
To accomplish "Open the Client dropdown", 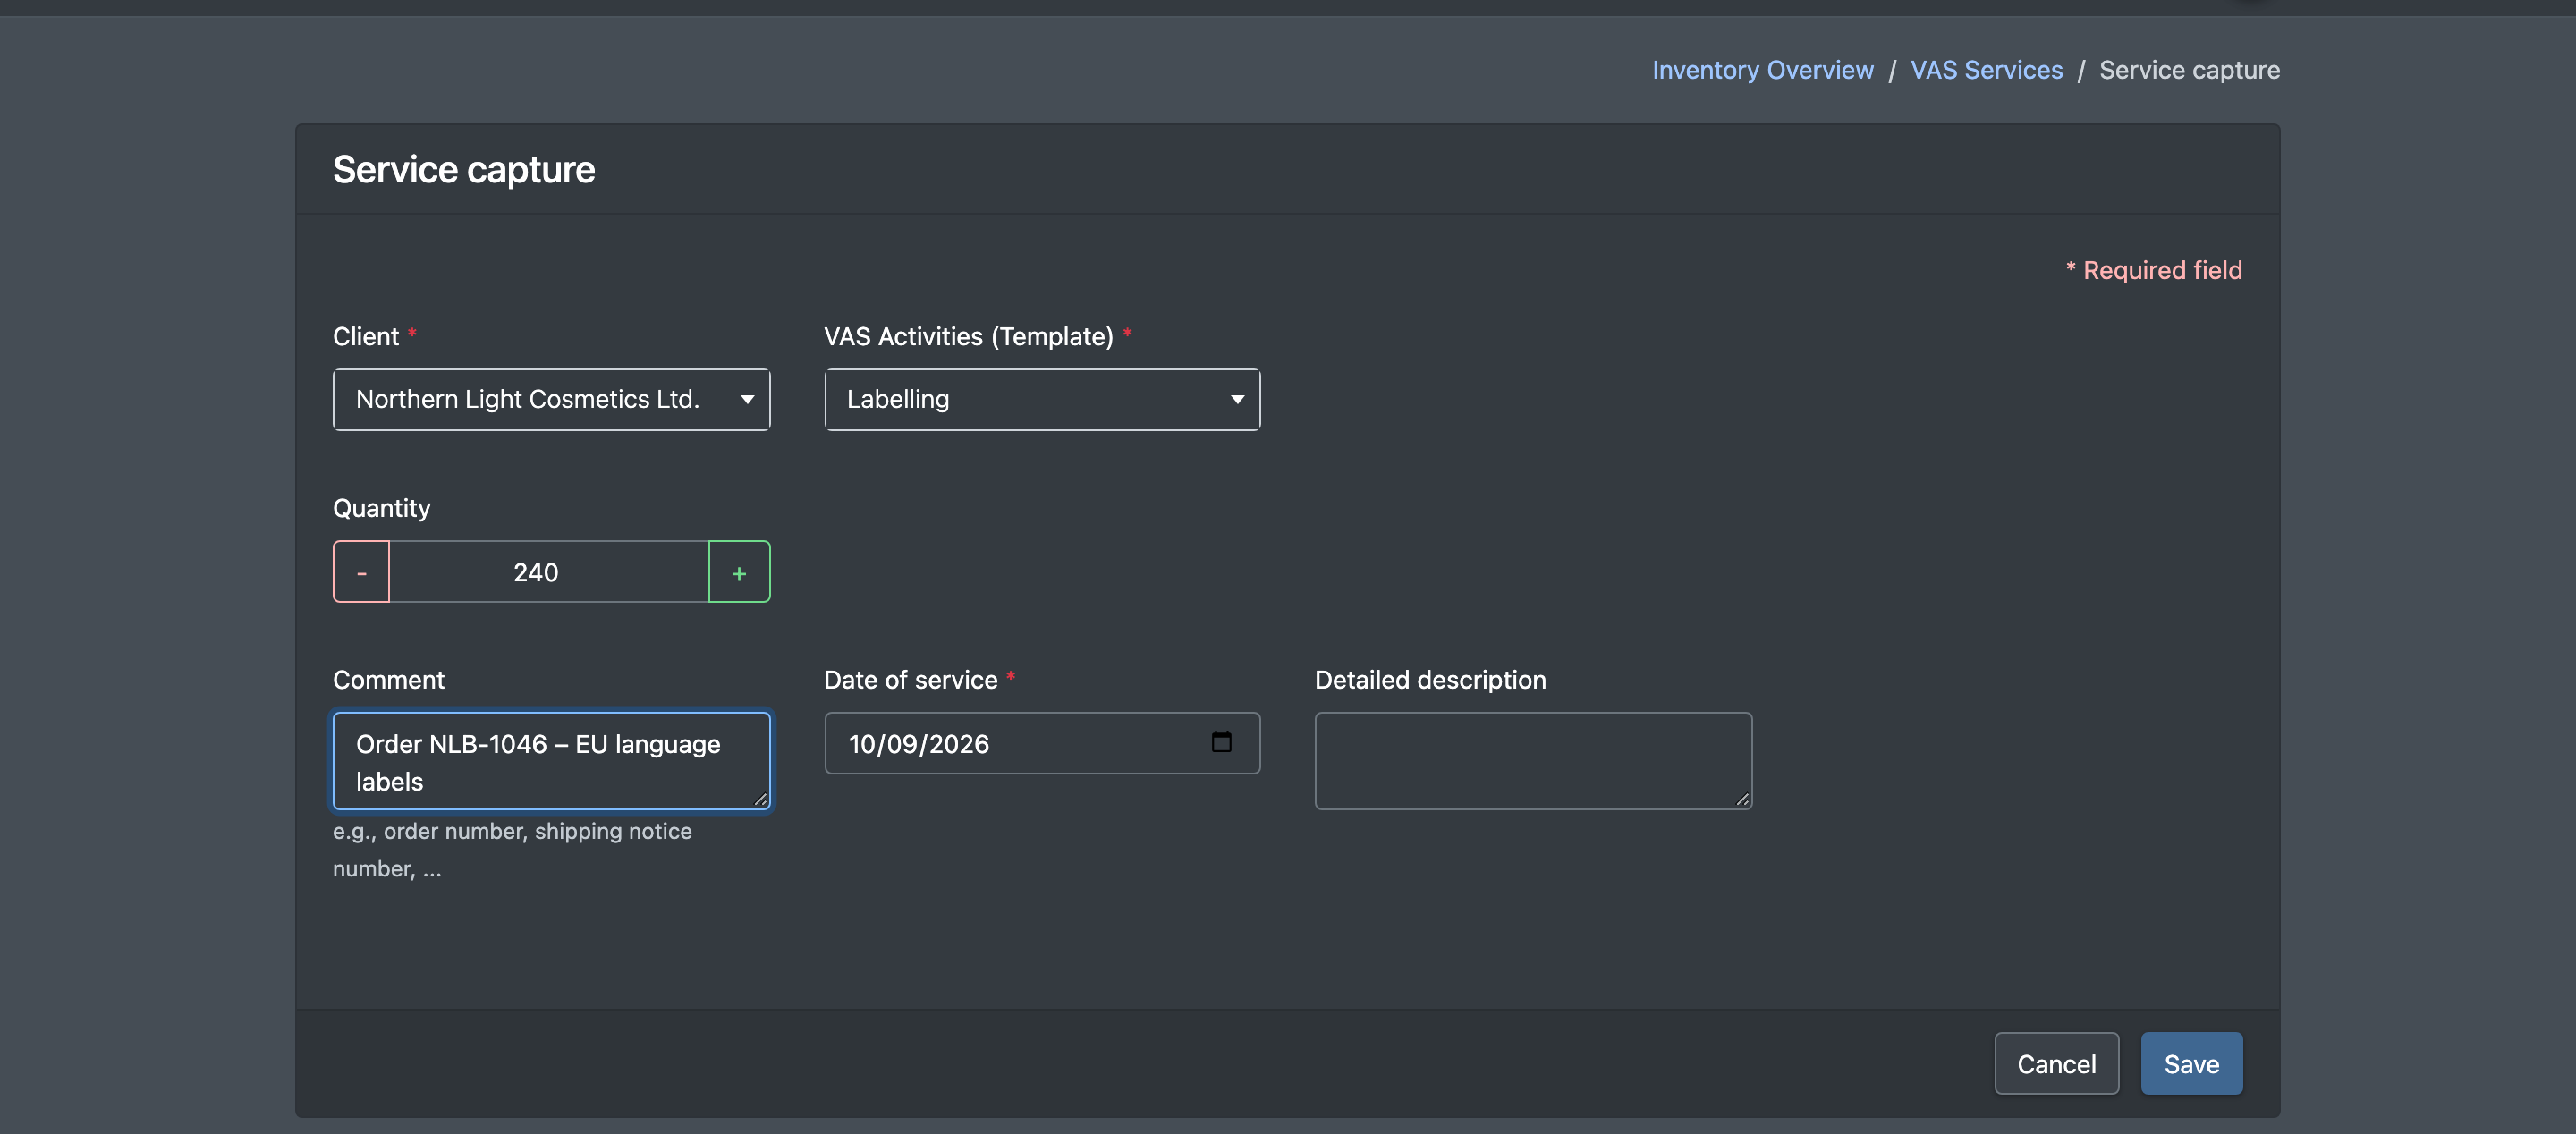I will pos(551,399).
